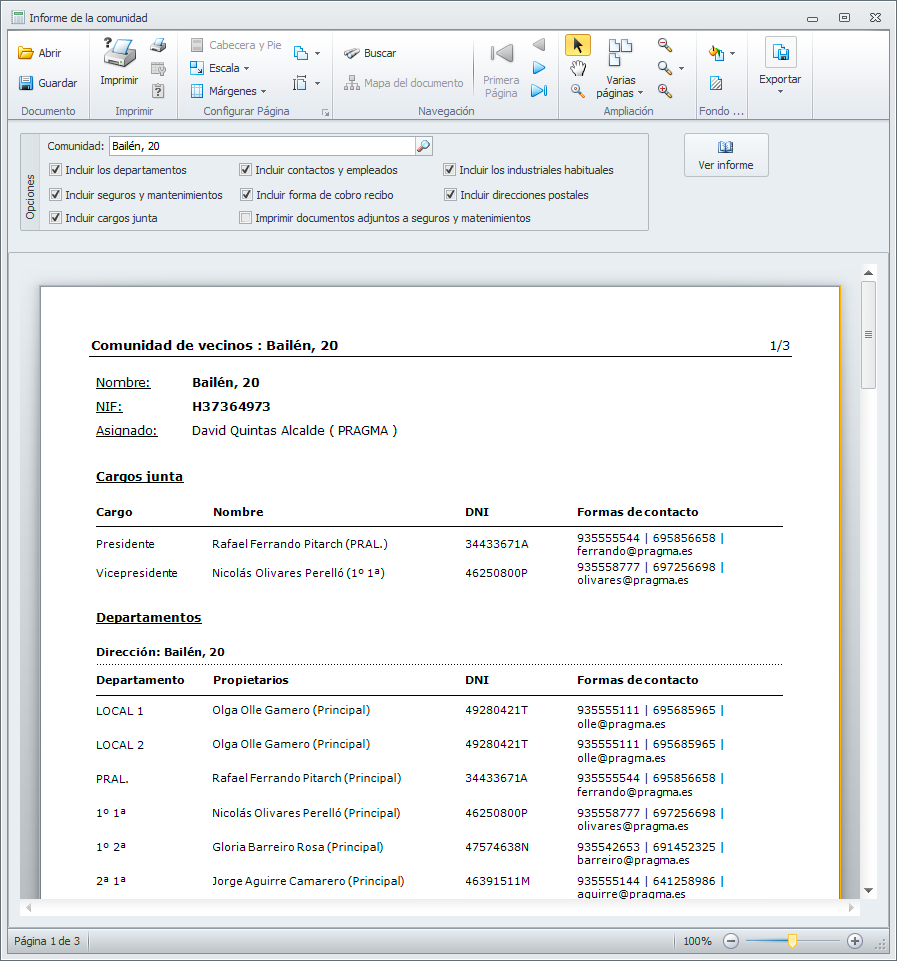This screenshot has height=961, width=897.
Task: Click the Cargos junta heading
Action: click(x=140, y=476)
